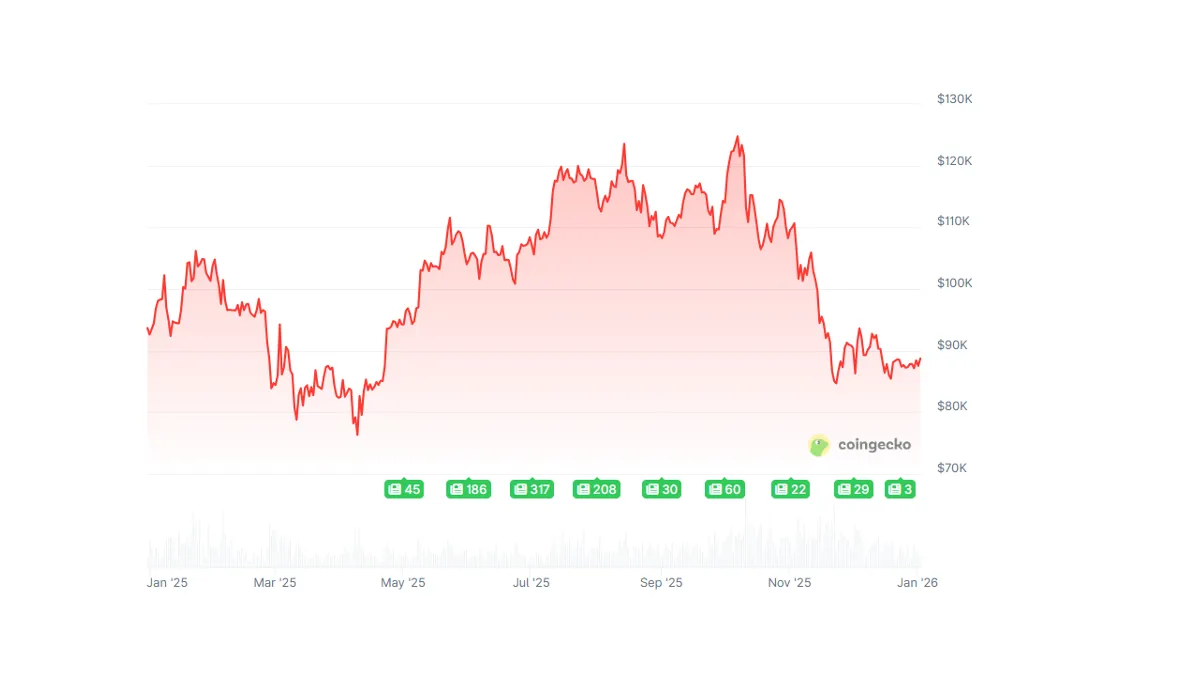Click the news badge showing 29

[854, 489]
